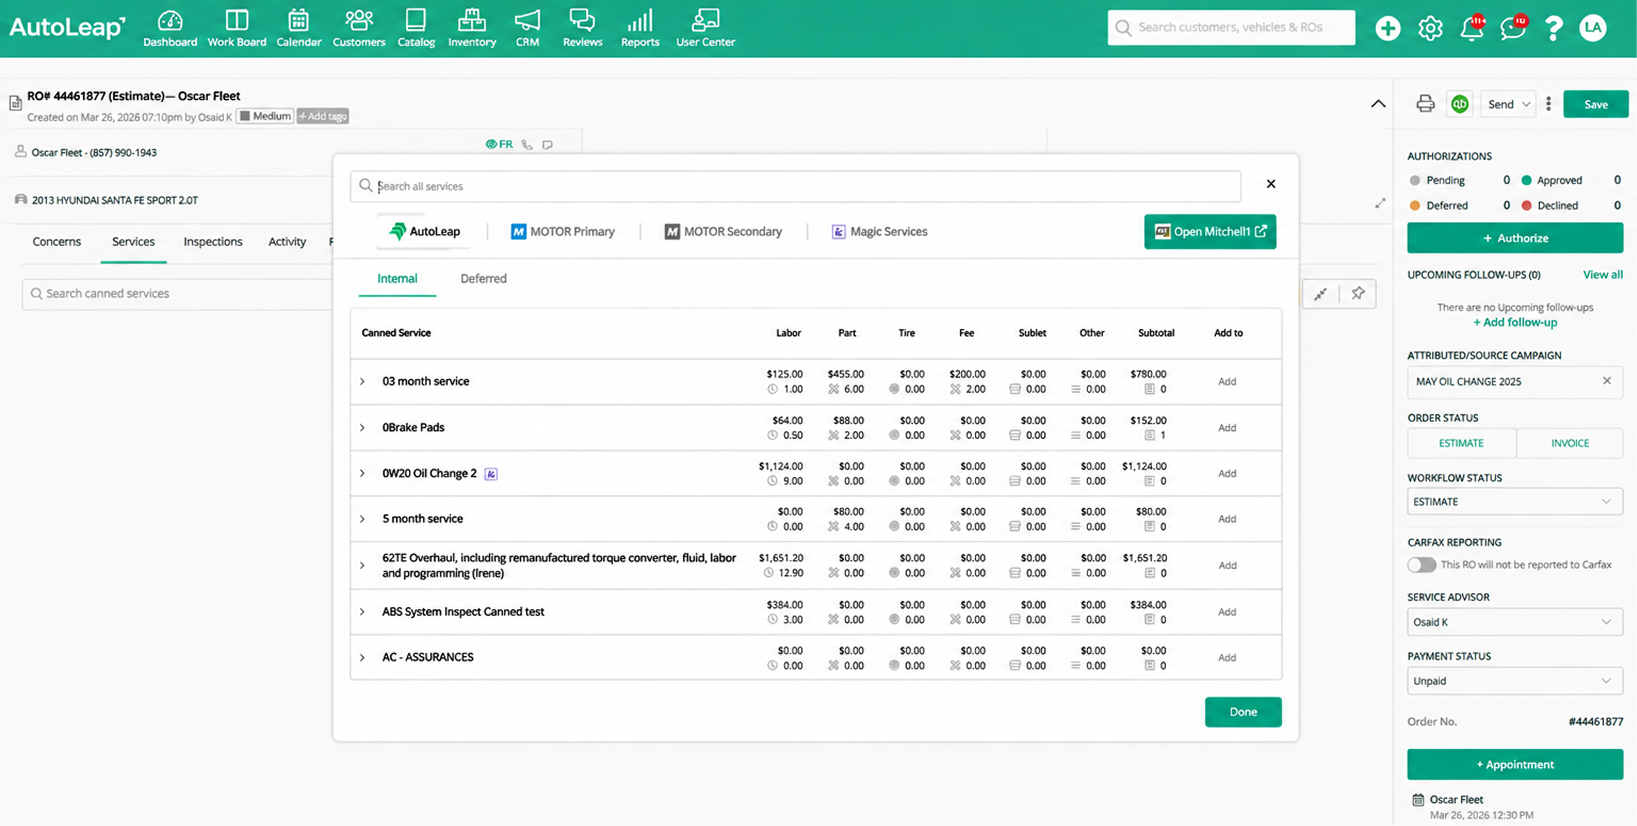Screen dimensions: 1637x826
Task: Expand the 03 month service row
Action: [x=363, y=382]
